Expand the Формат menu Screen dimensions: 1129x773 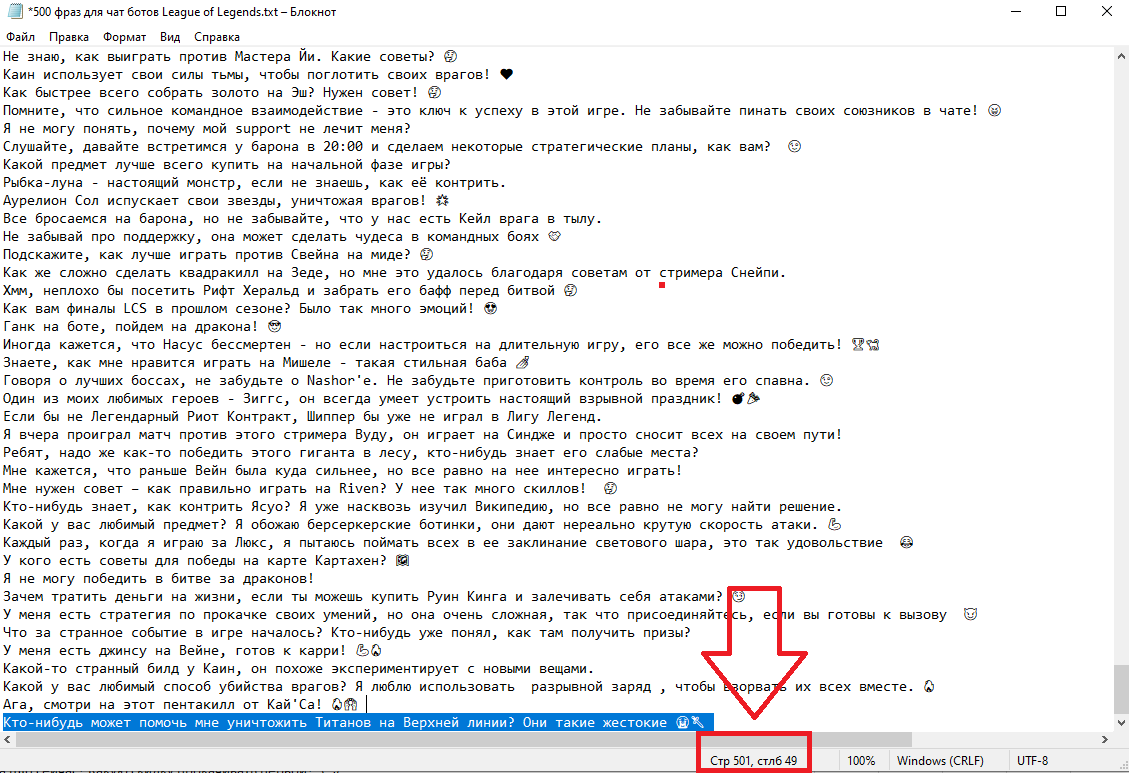(124, 37)
